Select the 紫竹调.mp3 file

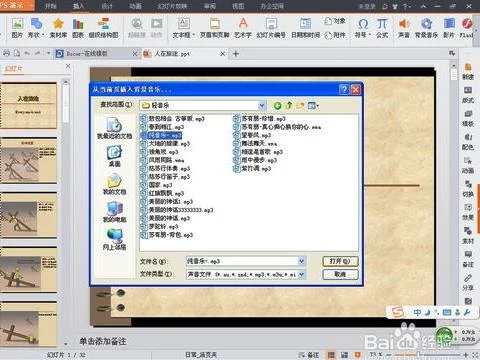[x=252, y=168]
